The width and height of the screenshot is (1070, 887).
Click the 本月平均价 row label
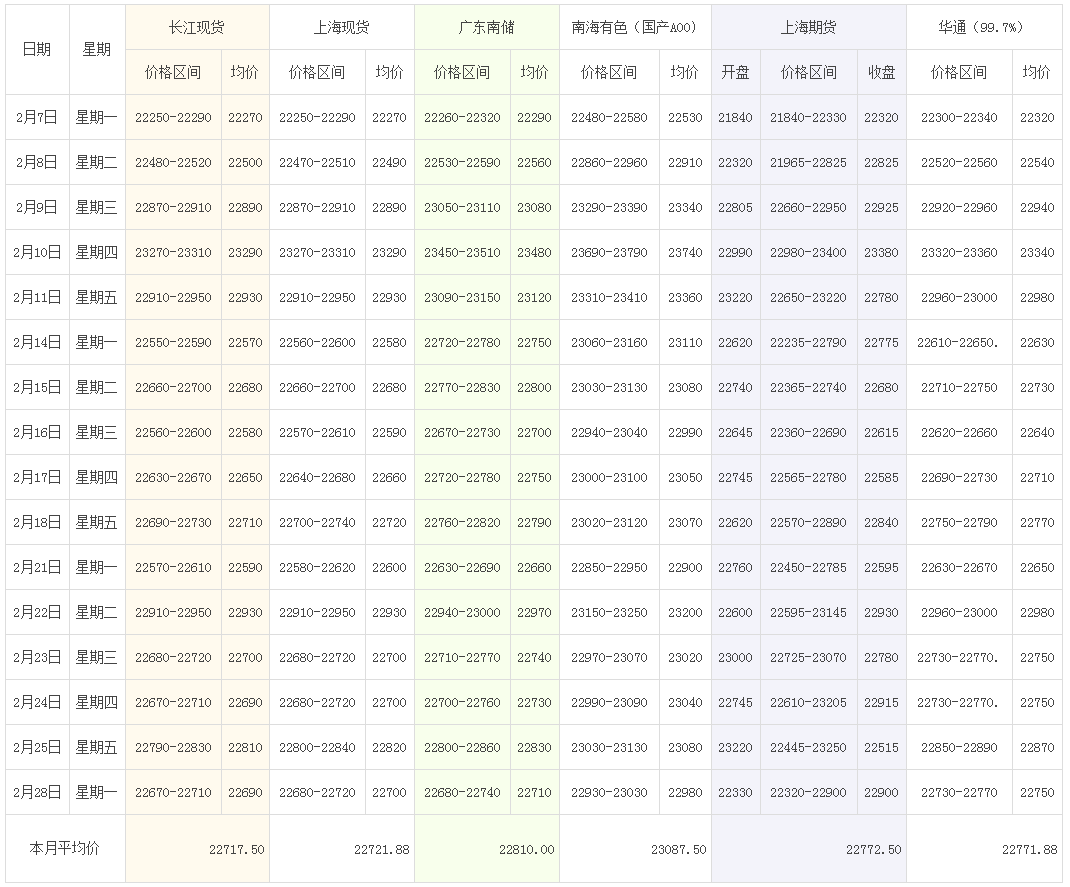65,848
